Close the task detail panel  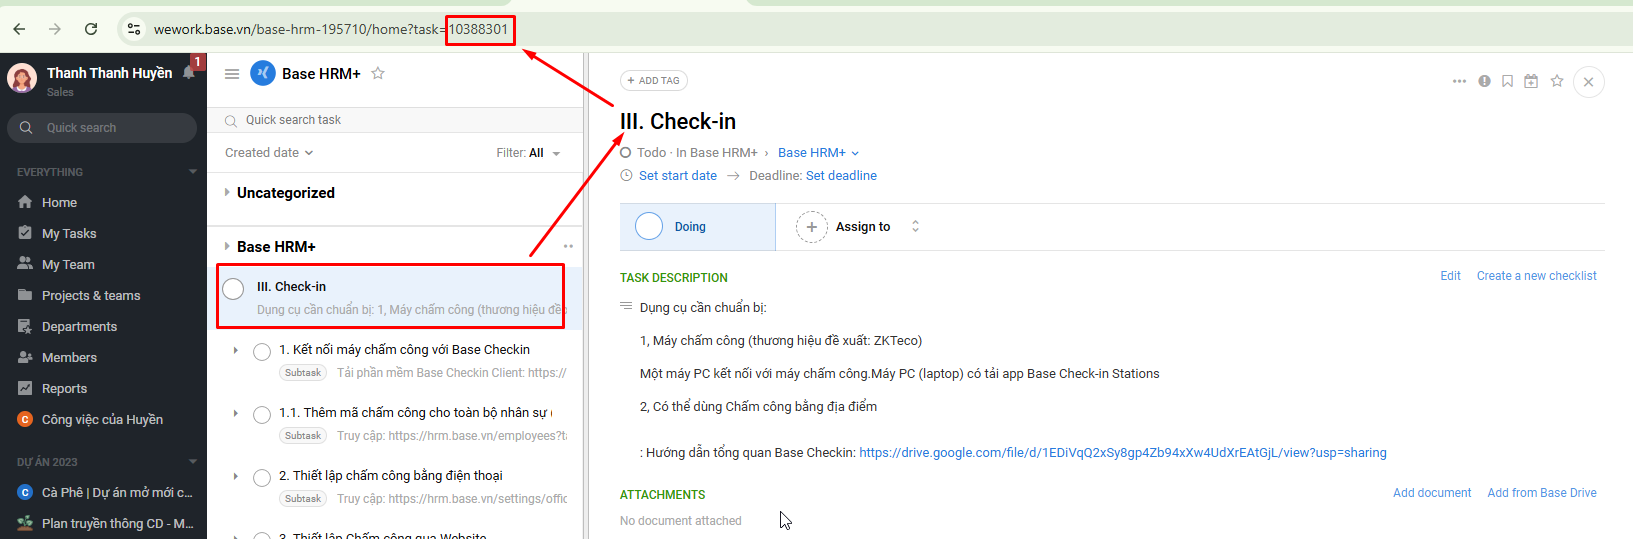(x=1588, y=82)
